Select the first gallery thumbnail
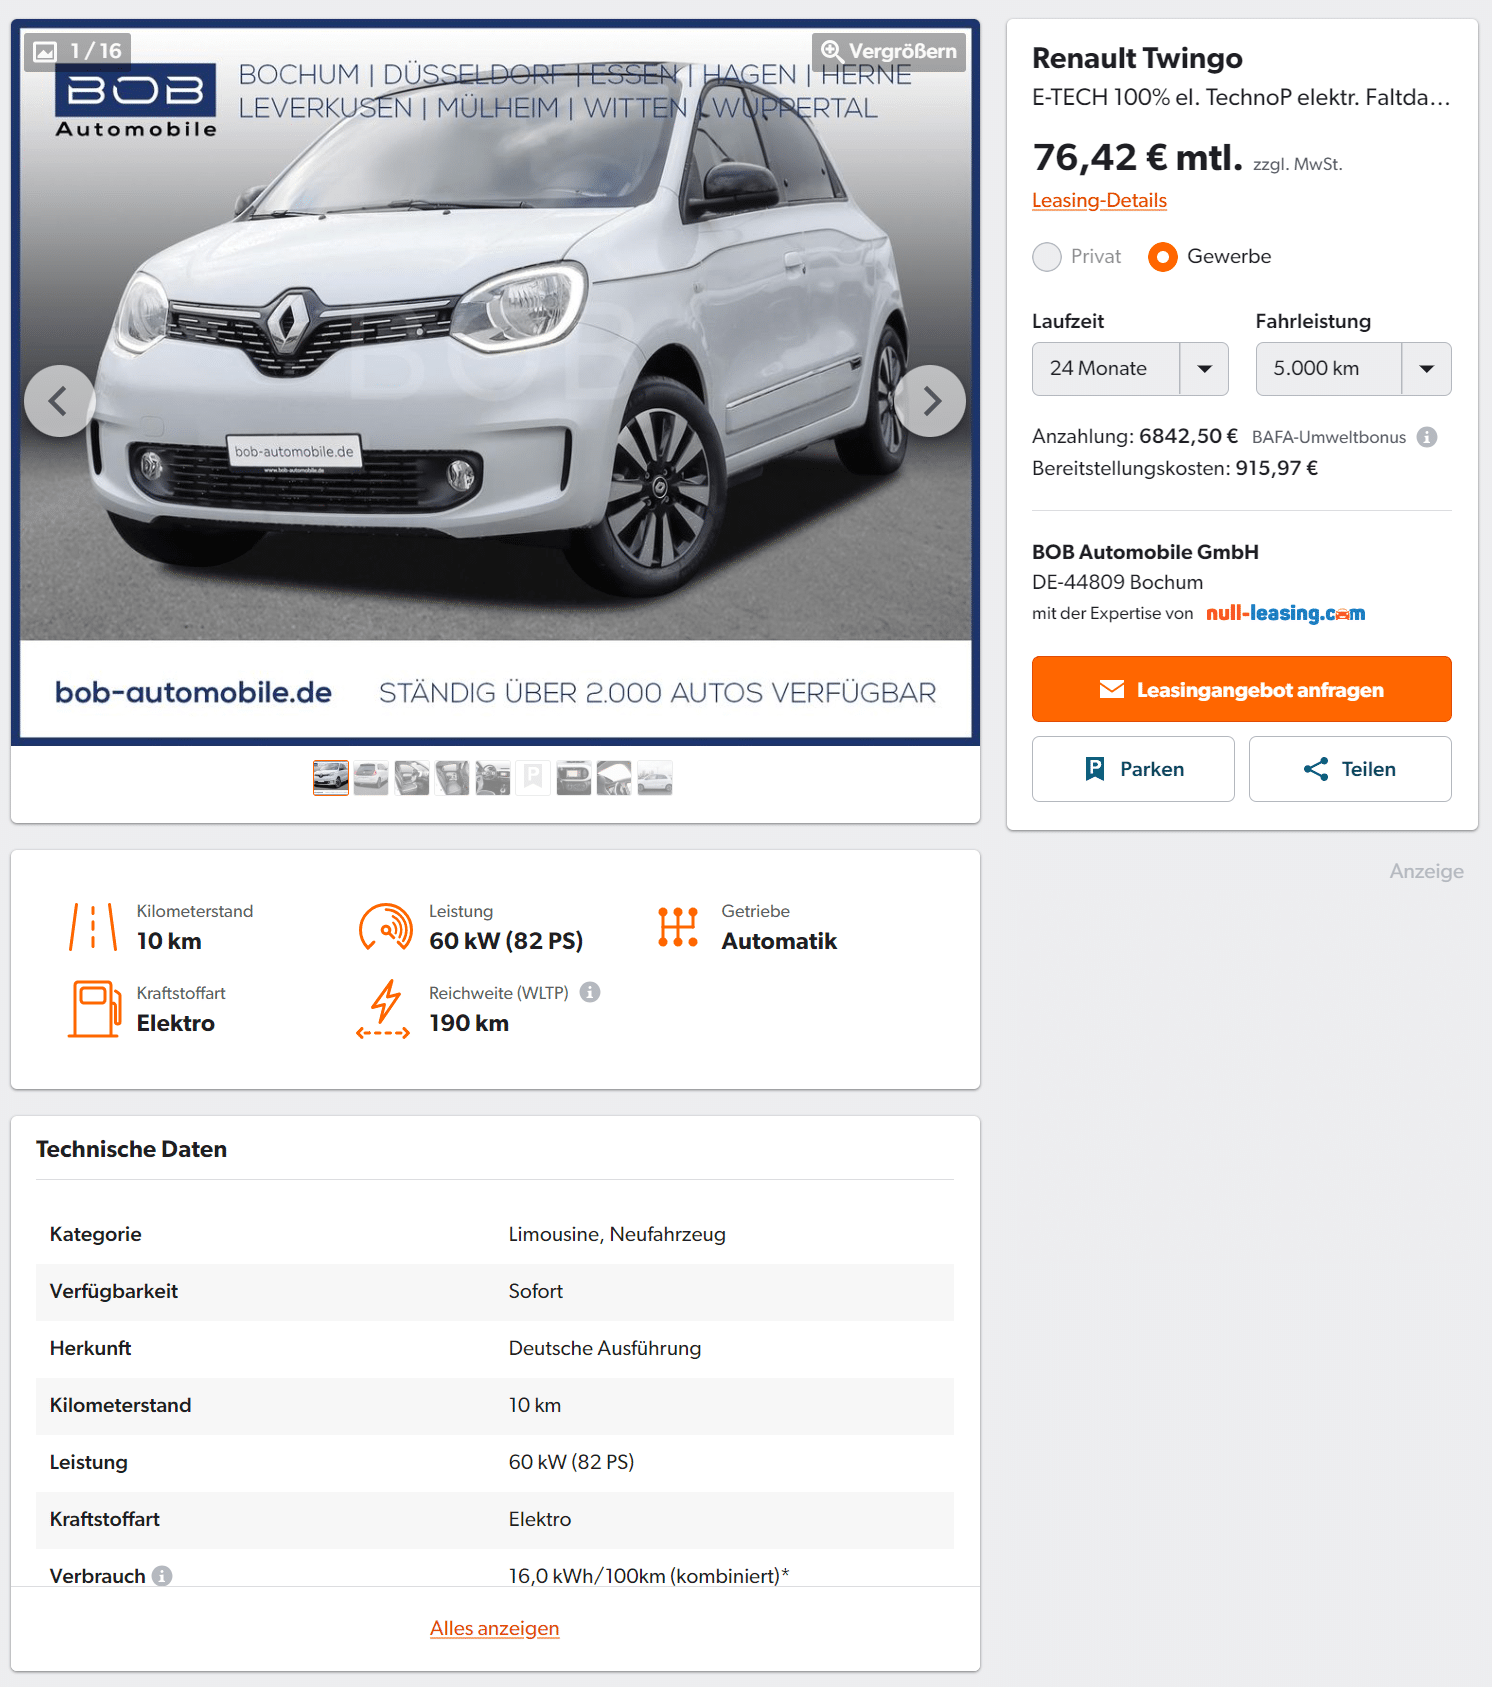The image size is (1492, 1687). click(331, 777)
